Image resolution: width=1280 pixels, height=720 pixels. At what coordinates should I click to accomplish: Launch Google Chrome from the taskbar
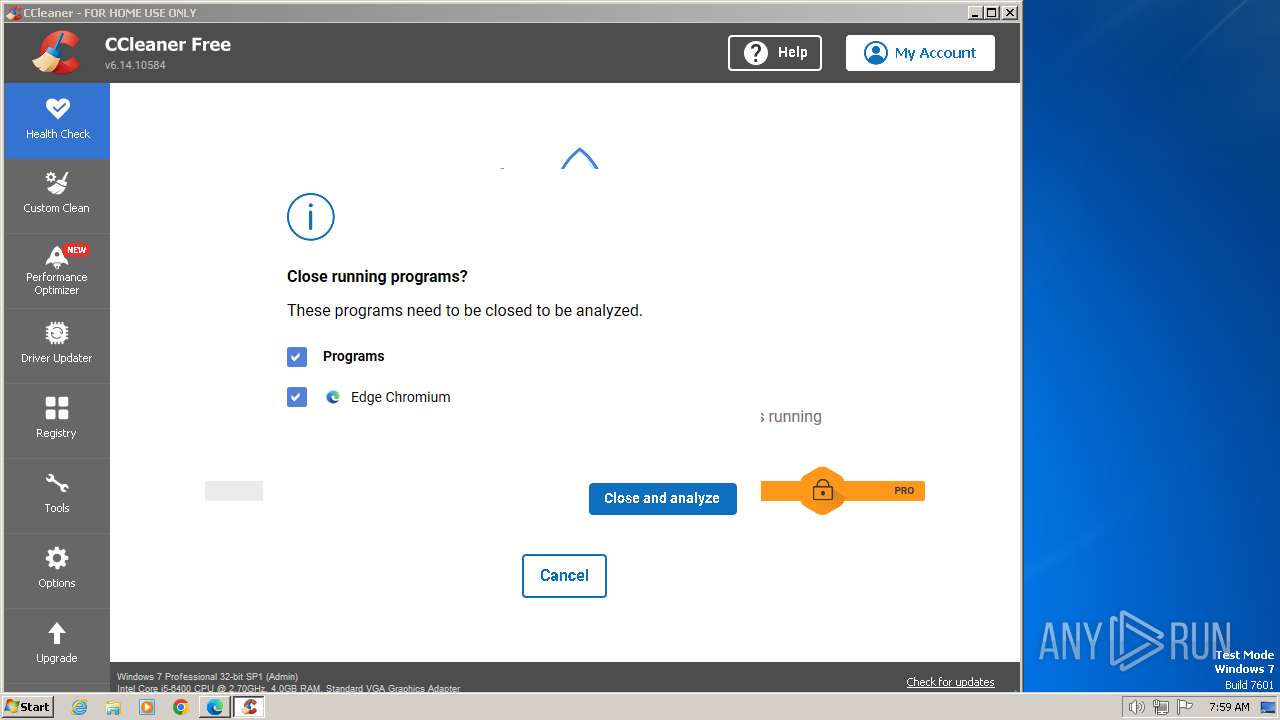click(x=181, y=707)
